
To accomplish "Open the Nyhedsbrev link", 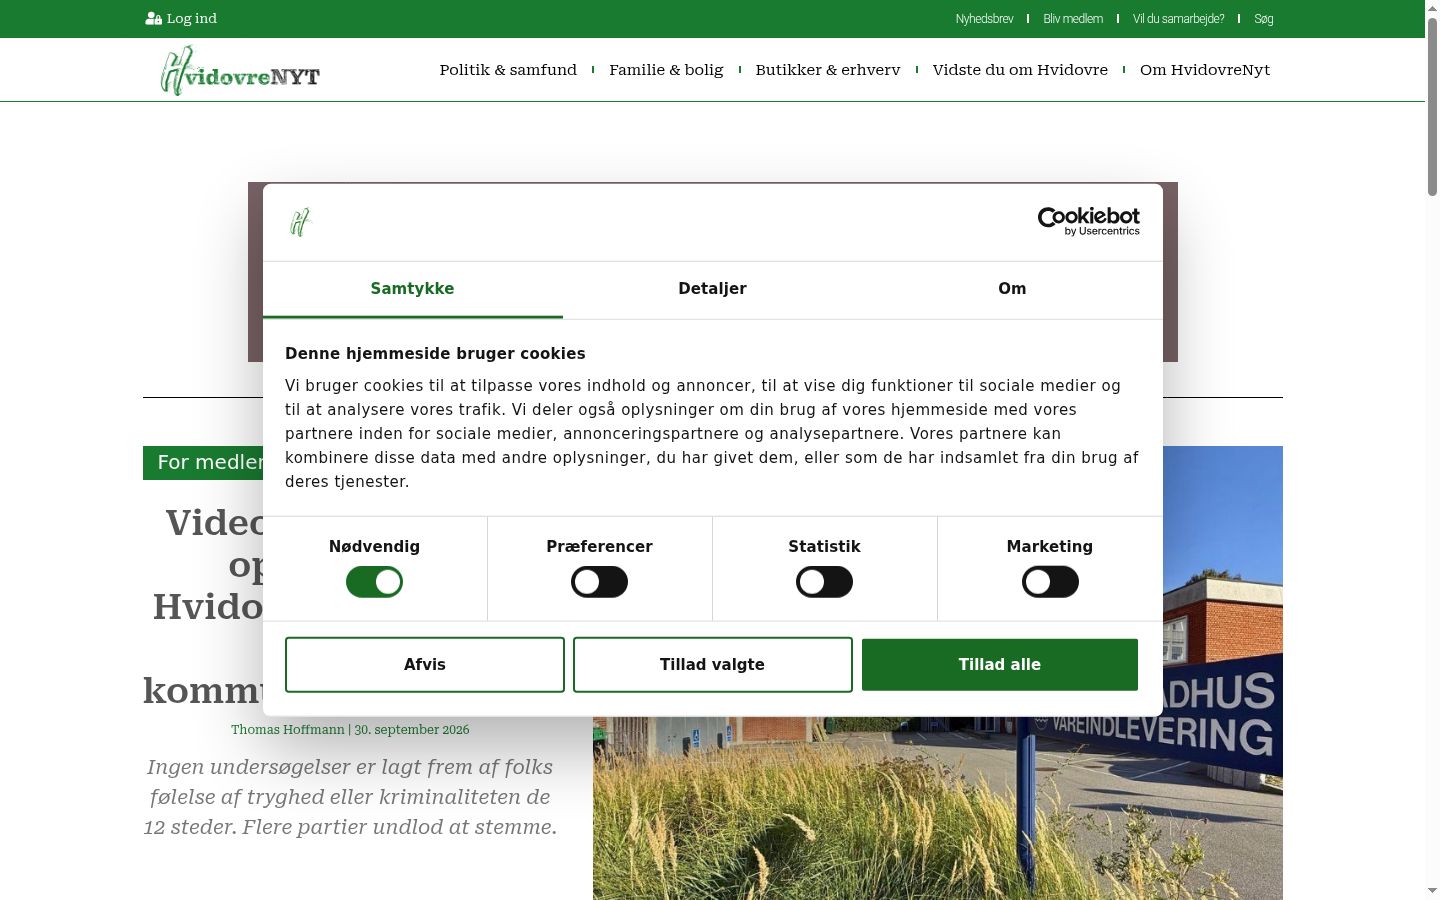I will pos(984,19).
